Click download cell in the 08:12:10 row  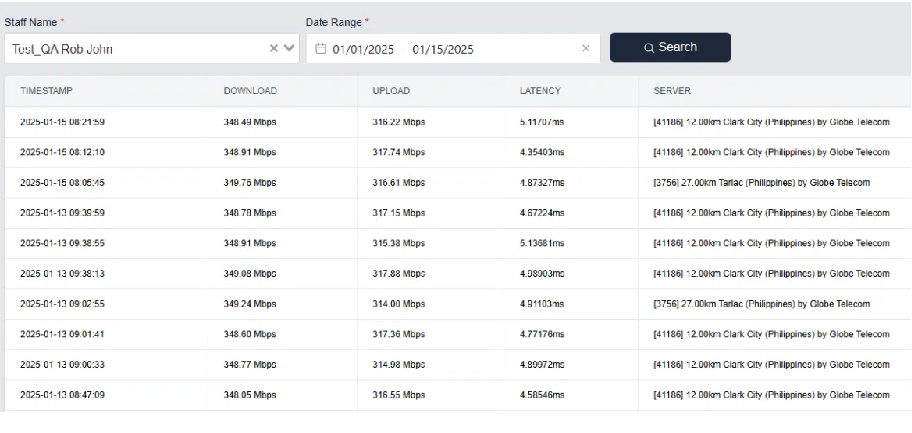[x=250, y=152]
